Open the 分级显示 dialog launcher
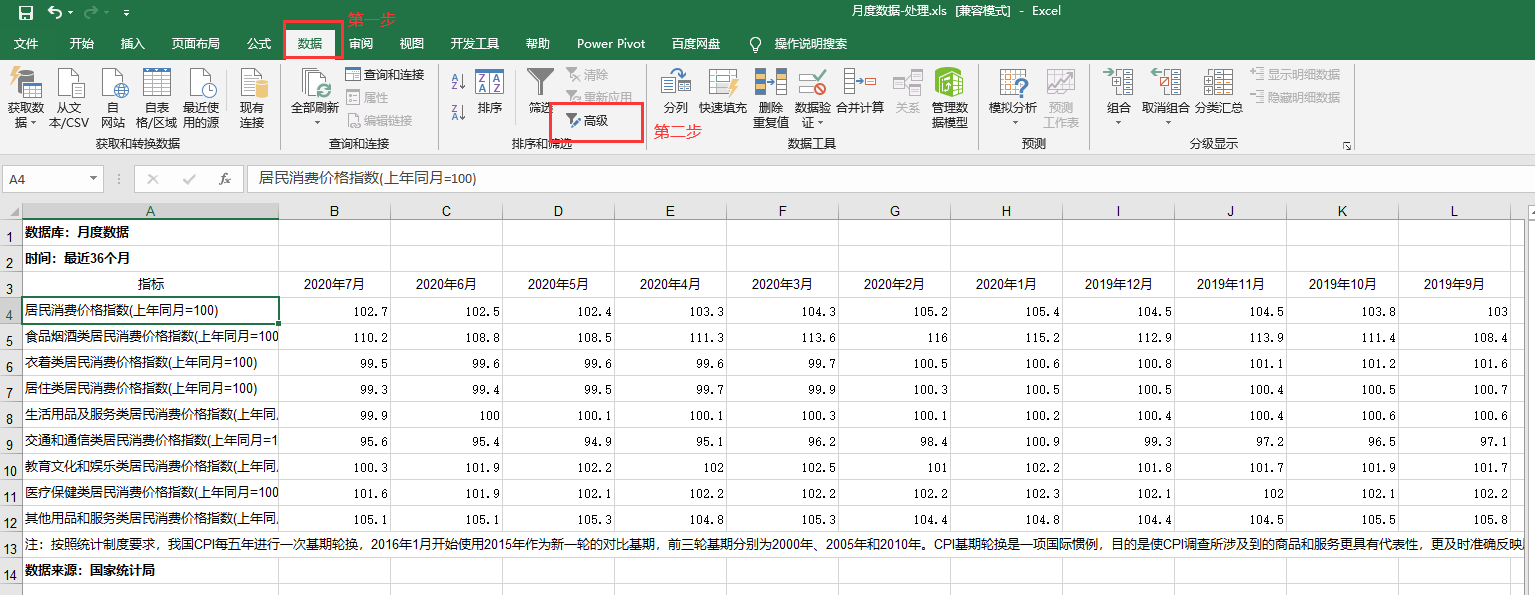 point(1348,146)
